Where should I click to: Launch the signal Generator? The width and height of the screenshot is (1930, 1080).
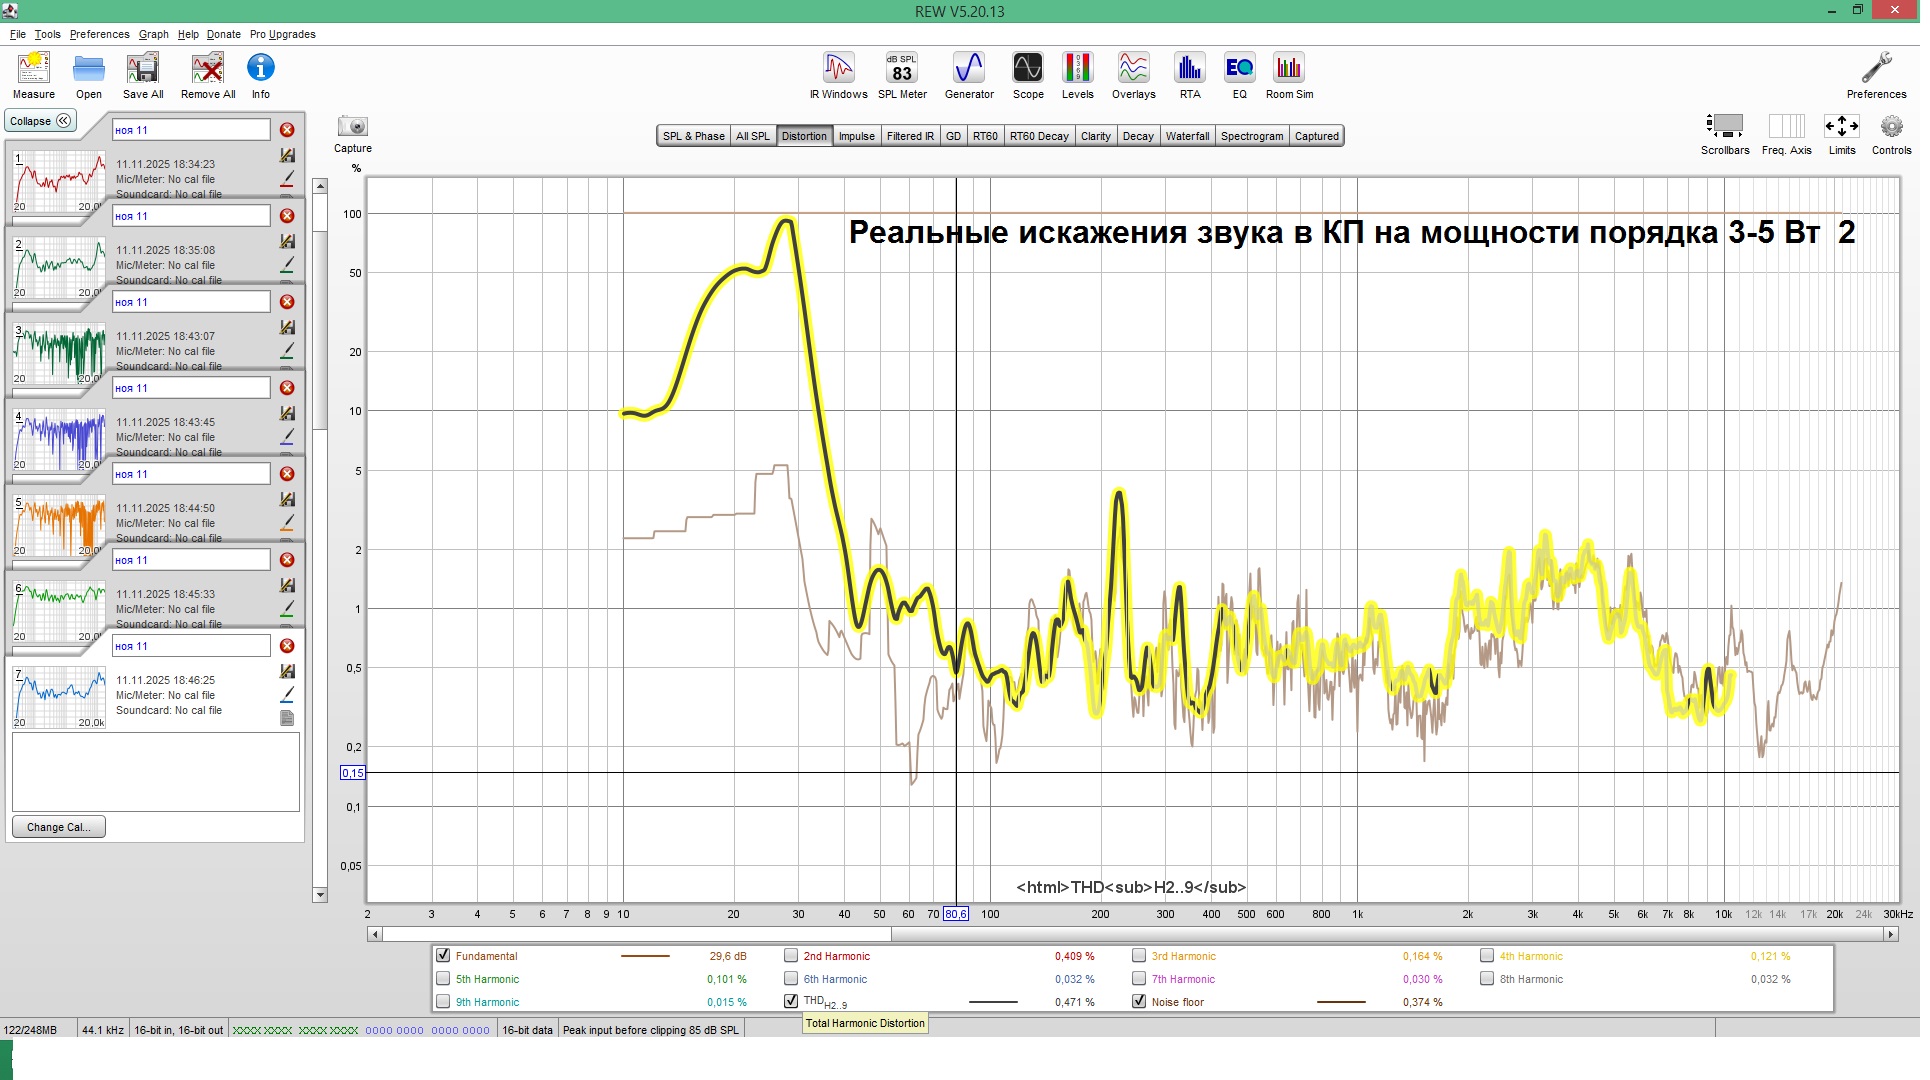pos(968,69)
